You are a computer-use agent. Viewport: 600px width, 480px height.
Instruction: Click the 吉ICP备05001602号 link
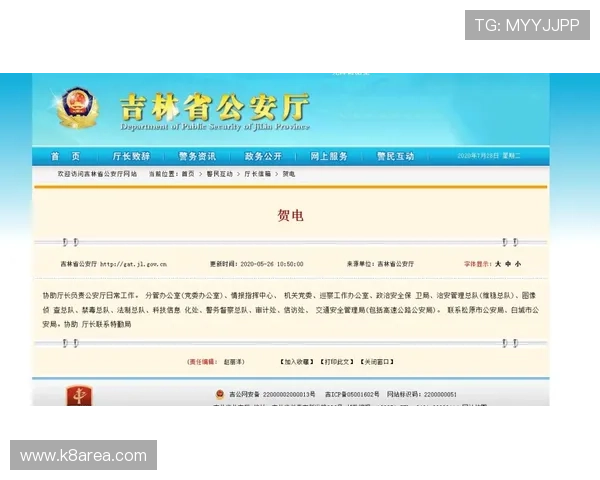point(352,394)
